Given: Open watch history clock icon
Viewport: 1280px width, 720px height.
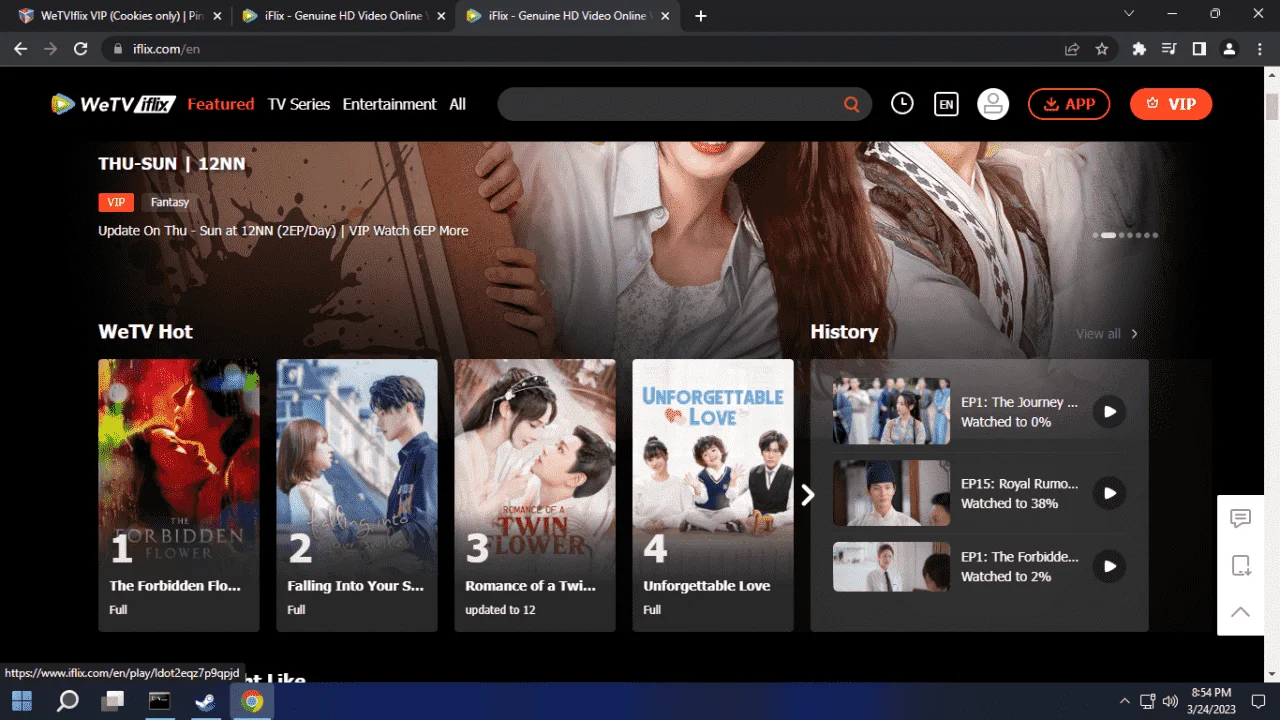Looking at the screenshot, I should coord(902,103).
